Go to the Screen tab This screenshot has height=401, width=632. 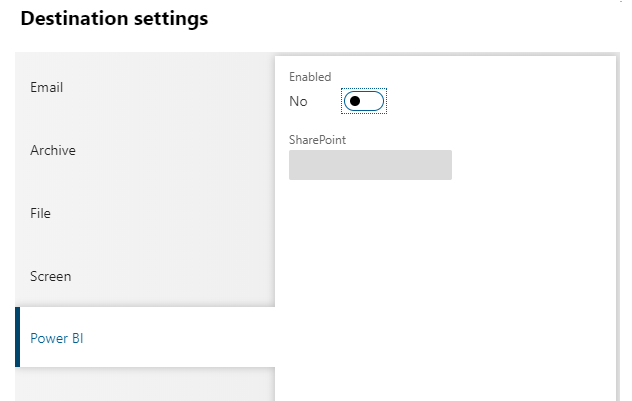coord(145,276)
